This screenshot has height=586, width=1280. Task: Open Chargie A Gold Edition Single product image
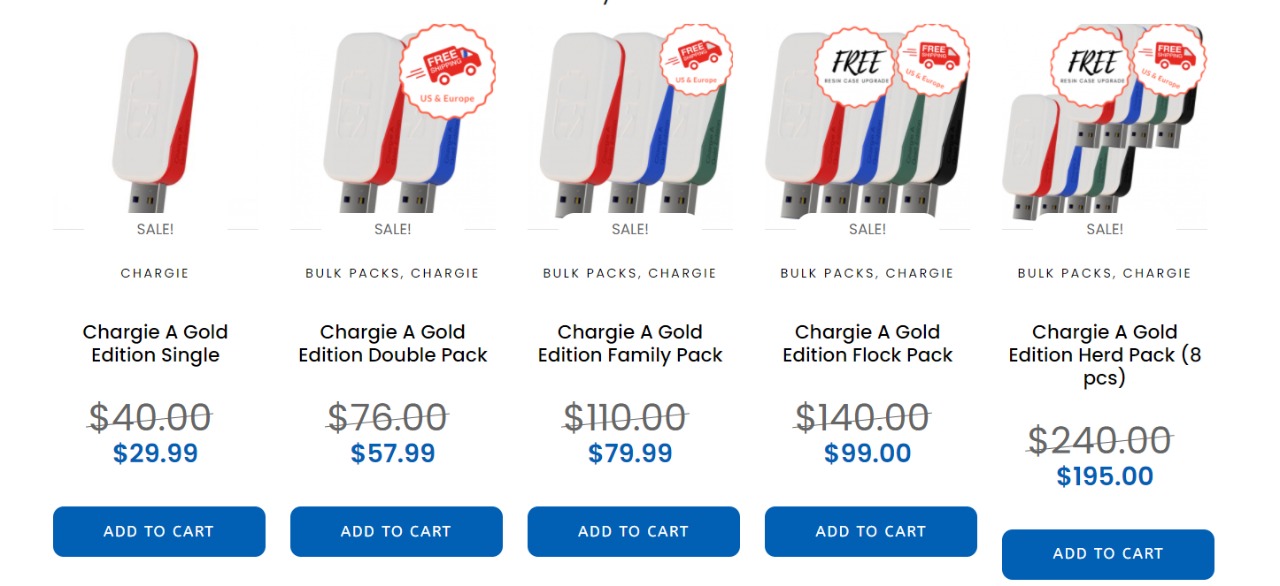pos(155,125)
